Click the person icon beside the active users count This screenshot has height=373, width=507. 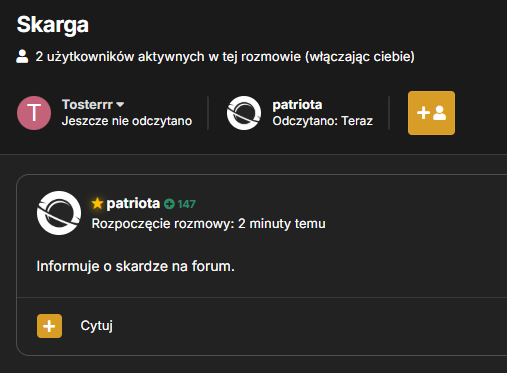22,56
